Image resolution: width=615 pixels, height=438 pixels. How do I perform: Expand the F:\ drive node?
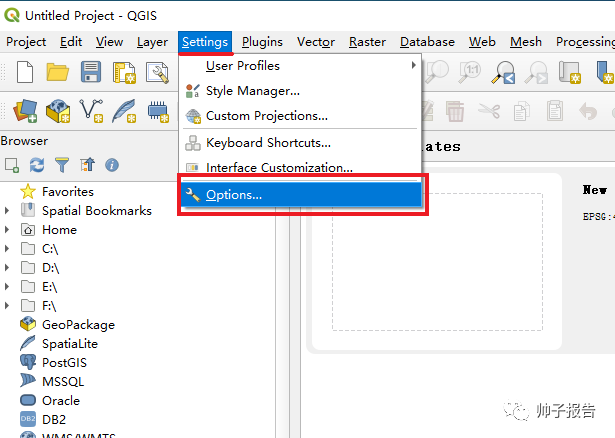pos(7,305)
